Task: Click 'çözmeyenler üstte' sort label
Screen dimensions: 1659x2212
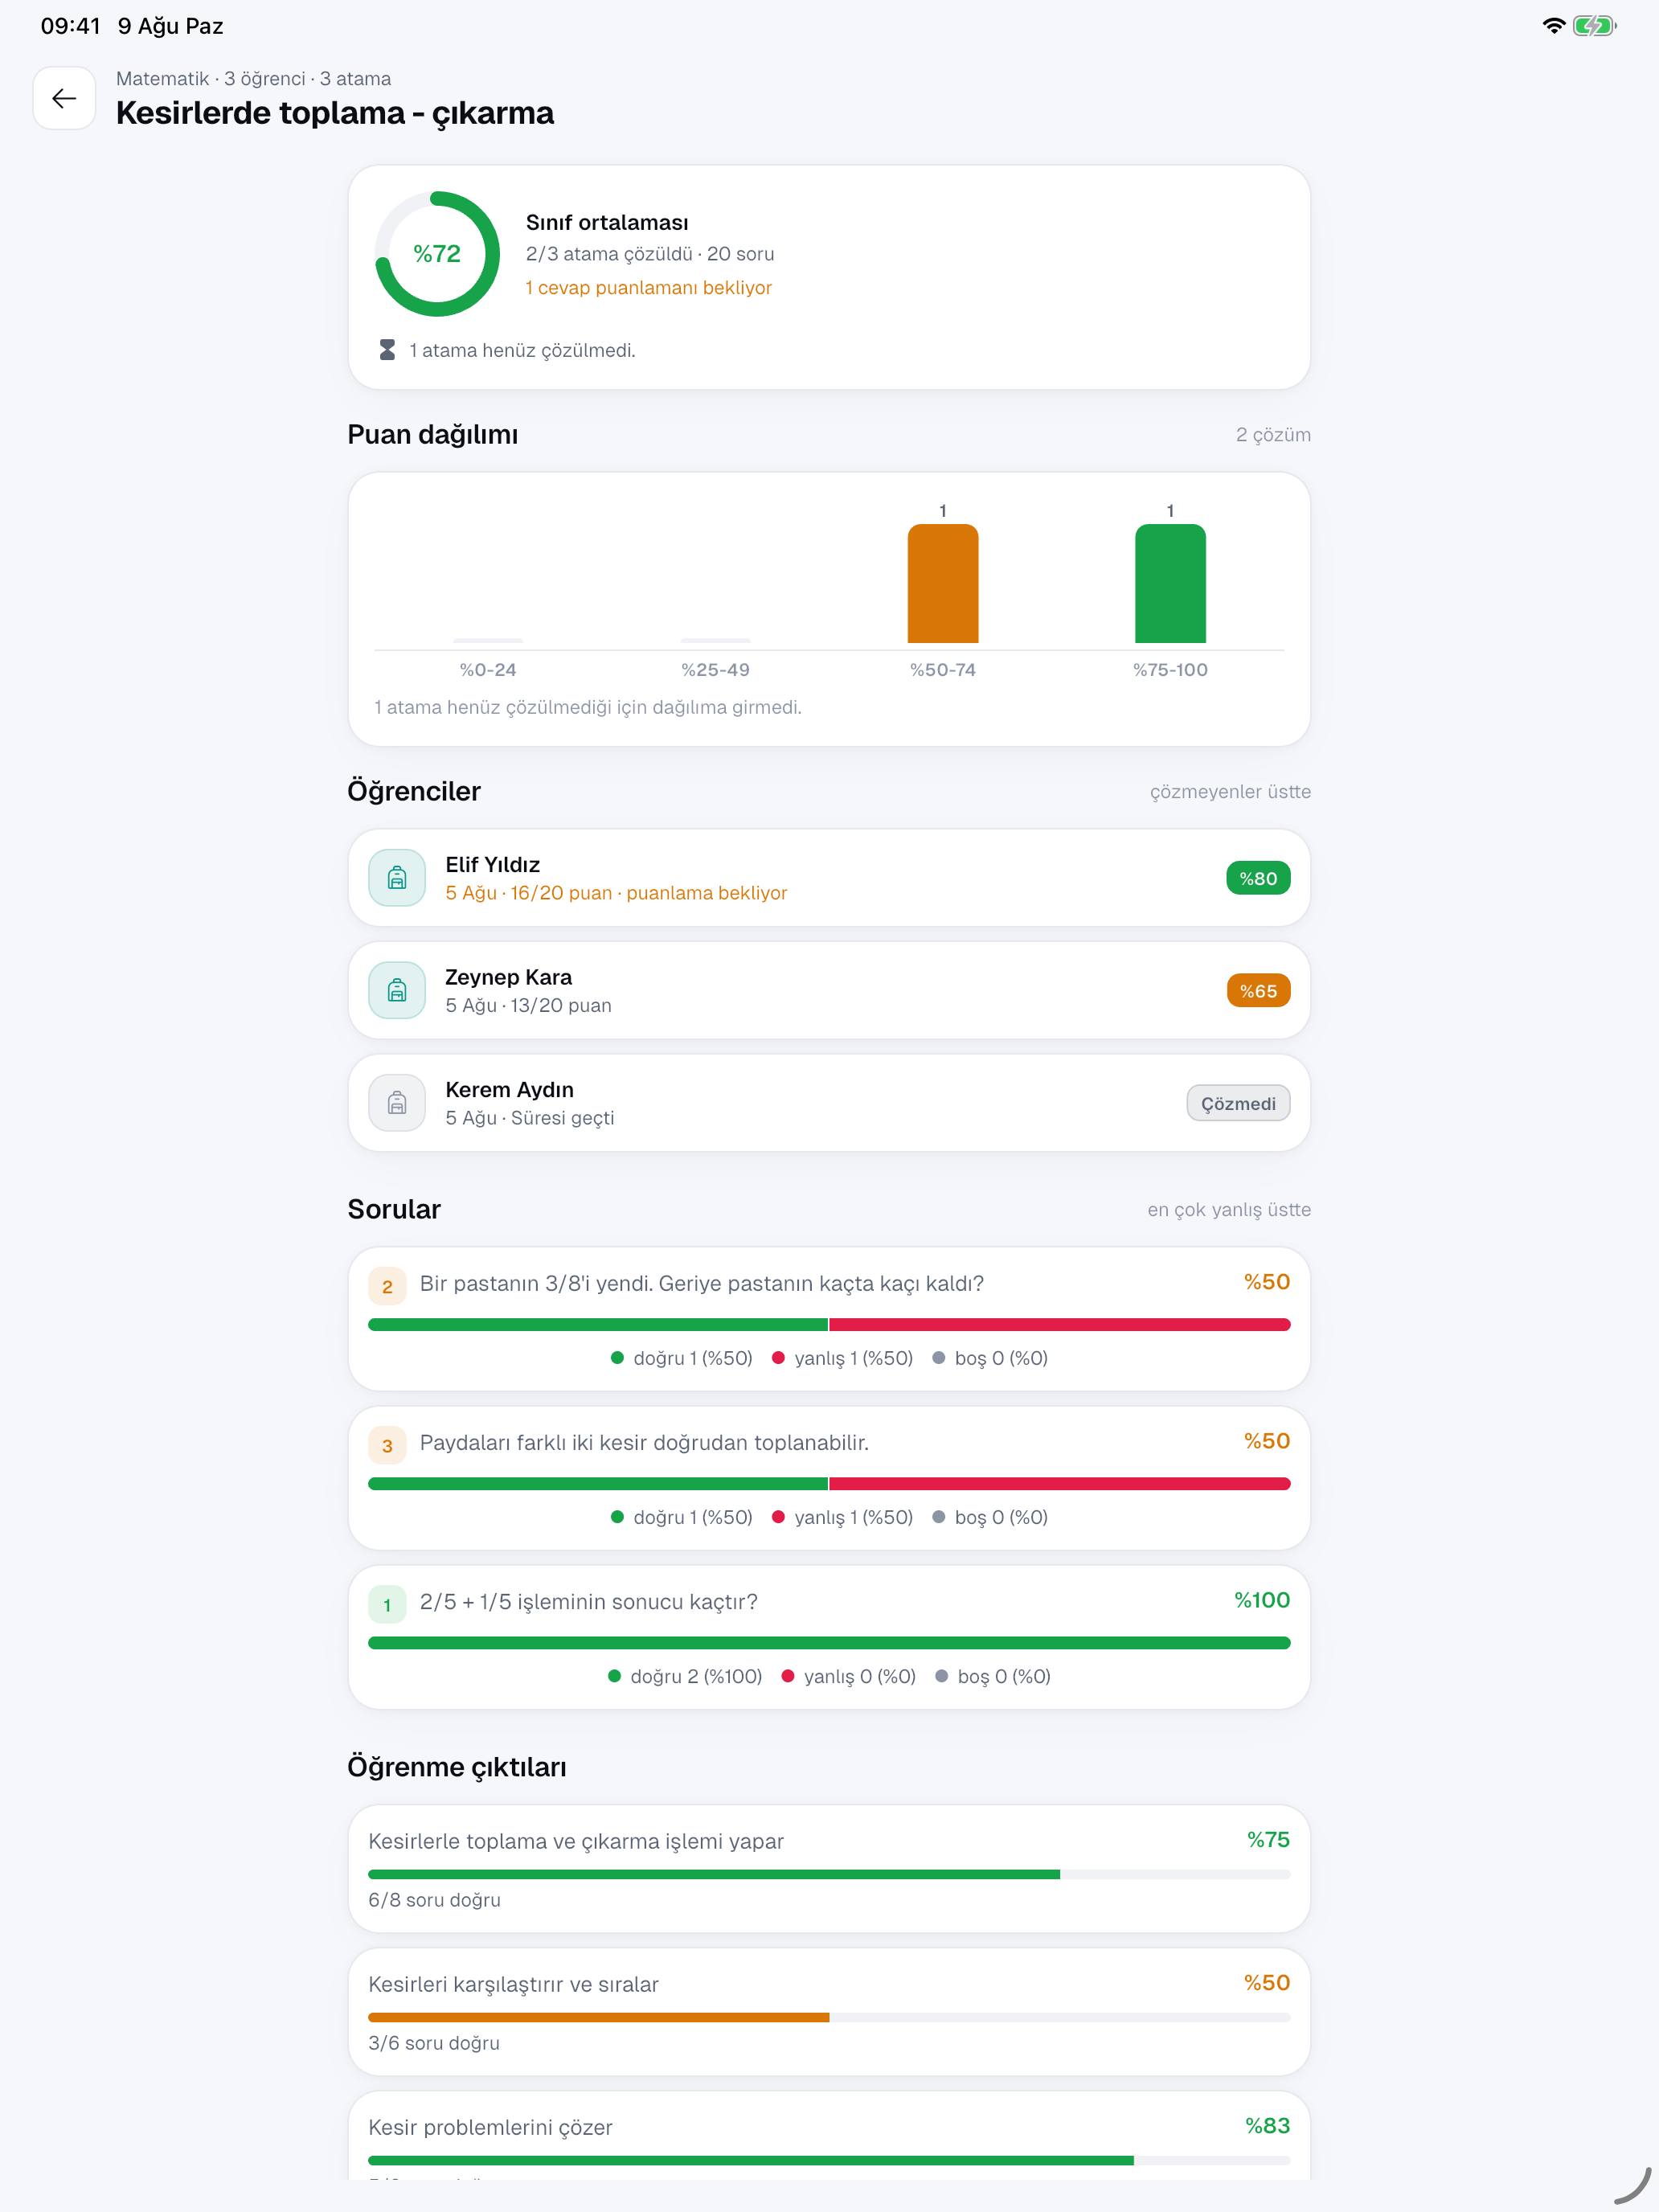Action: (1230, 792)
